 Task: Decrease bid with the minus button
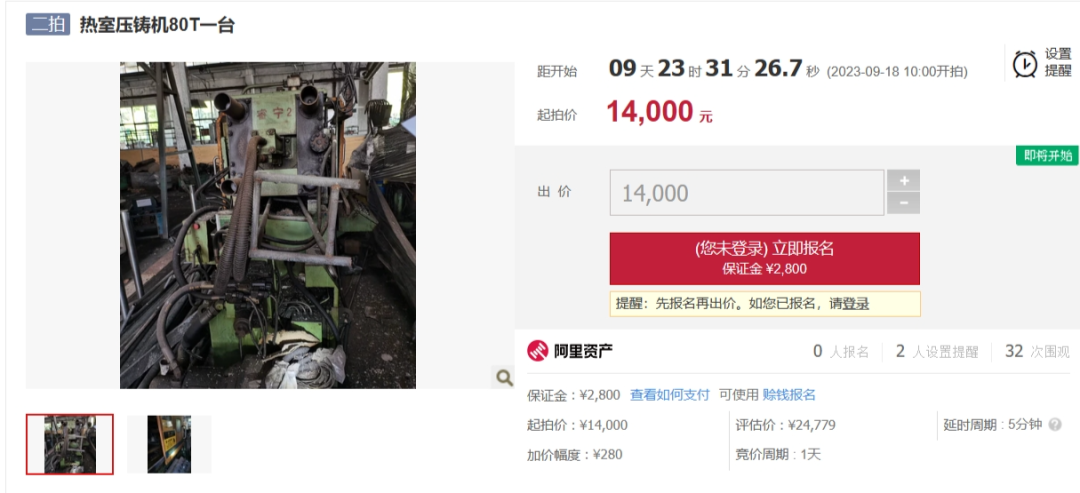click(904, 203)
